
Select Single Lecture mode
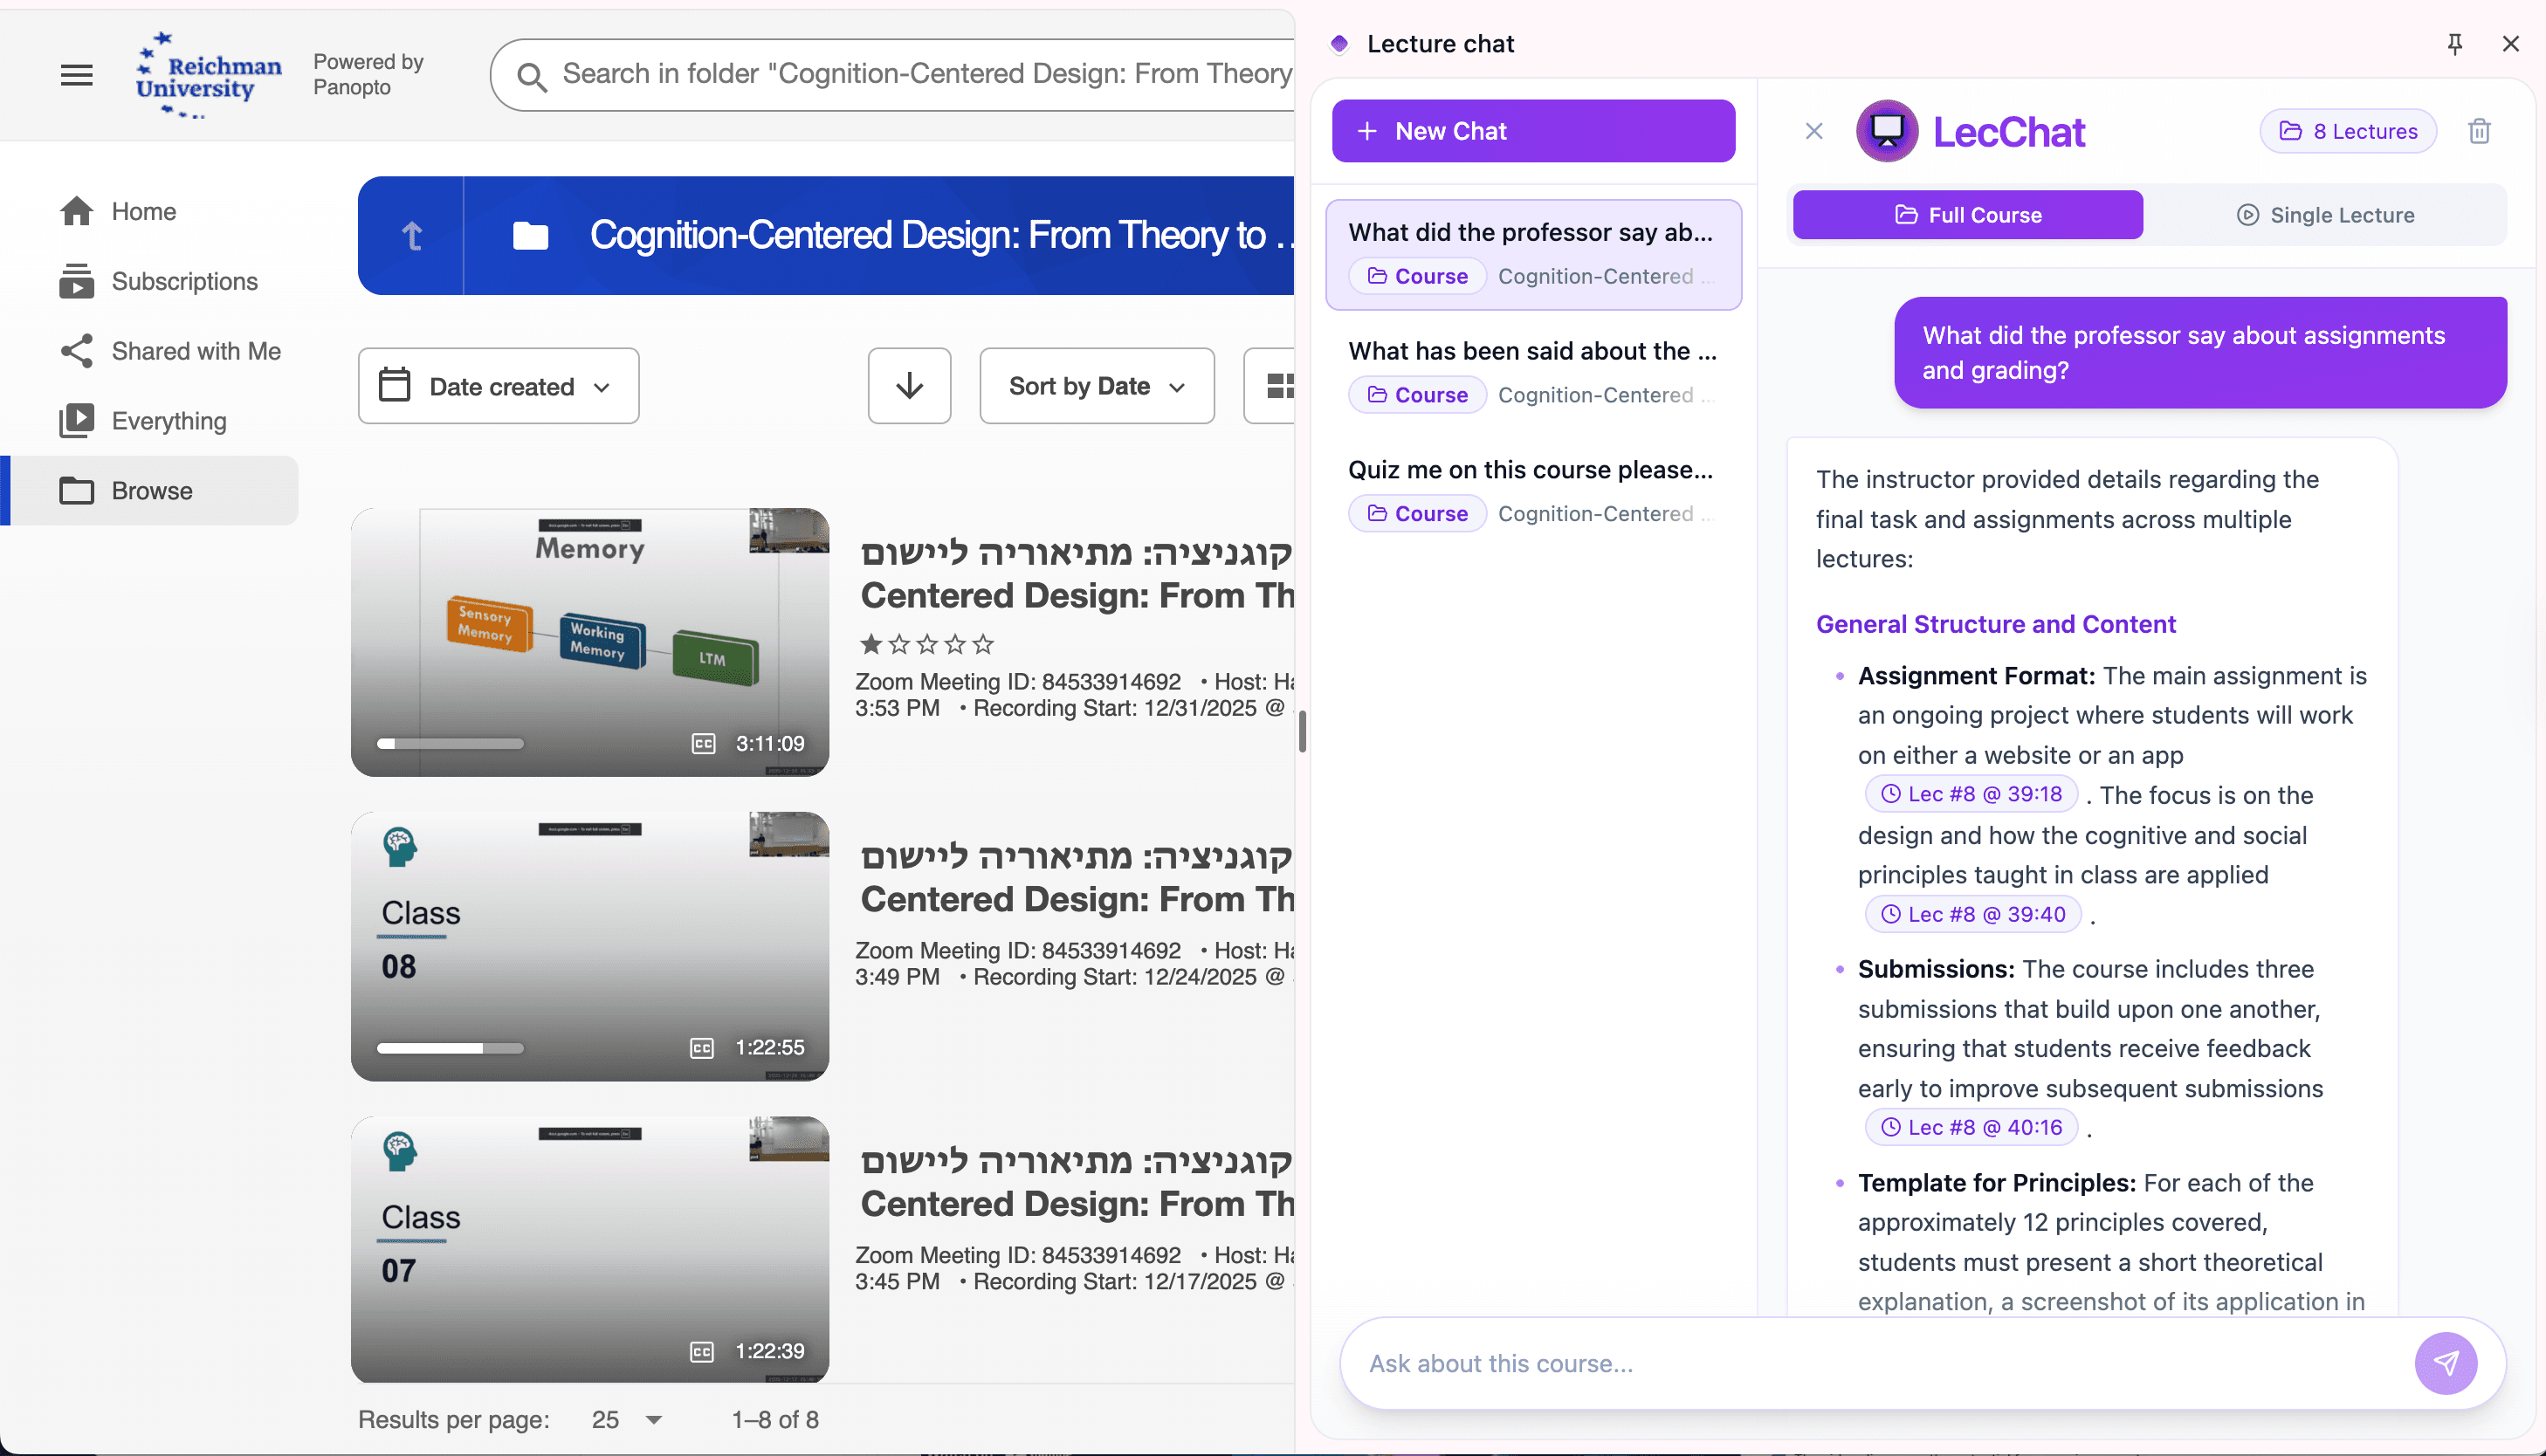click(2325, 215)
